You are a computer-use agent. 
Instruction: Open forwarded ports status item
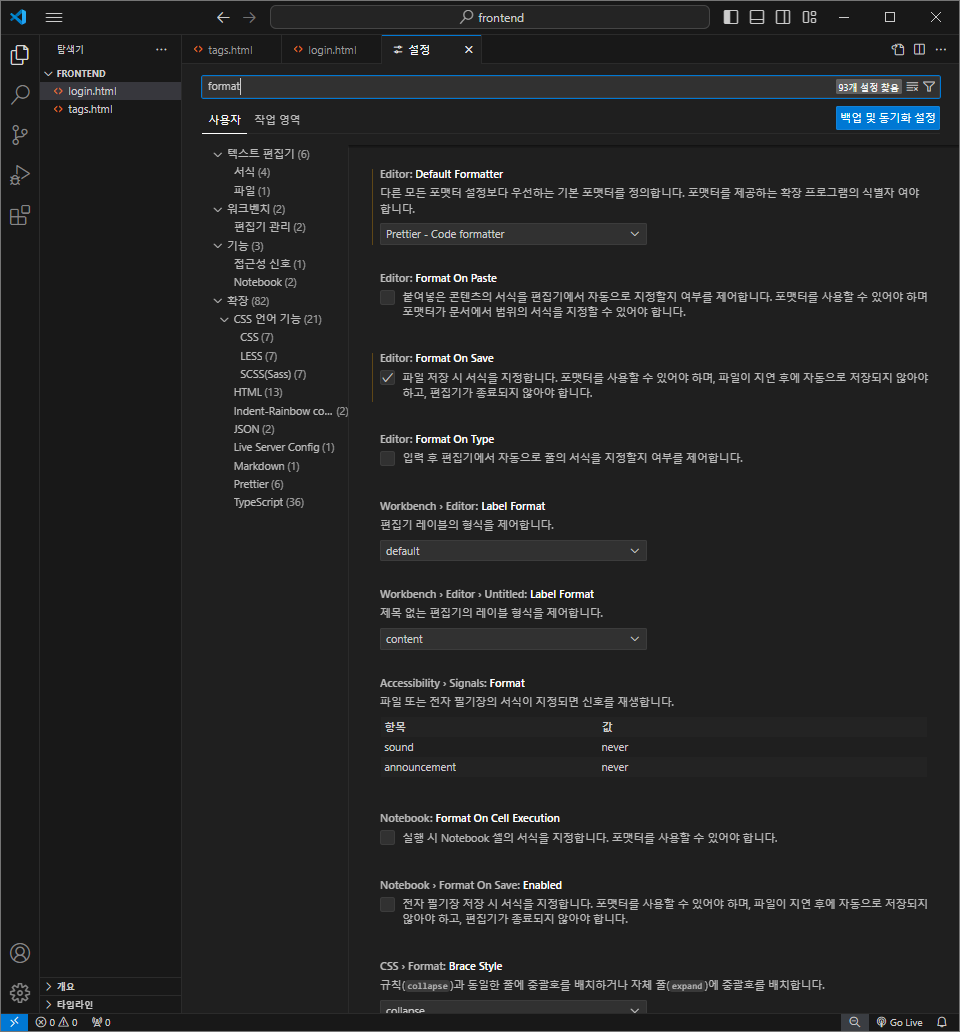101,1022
